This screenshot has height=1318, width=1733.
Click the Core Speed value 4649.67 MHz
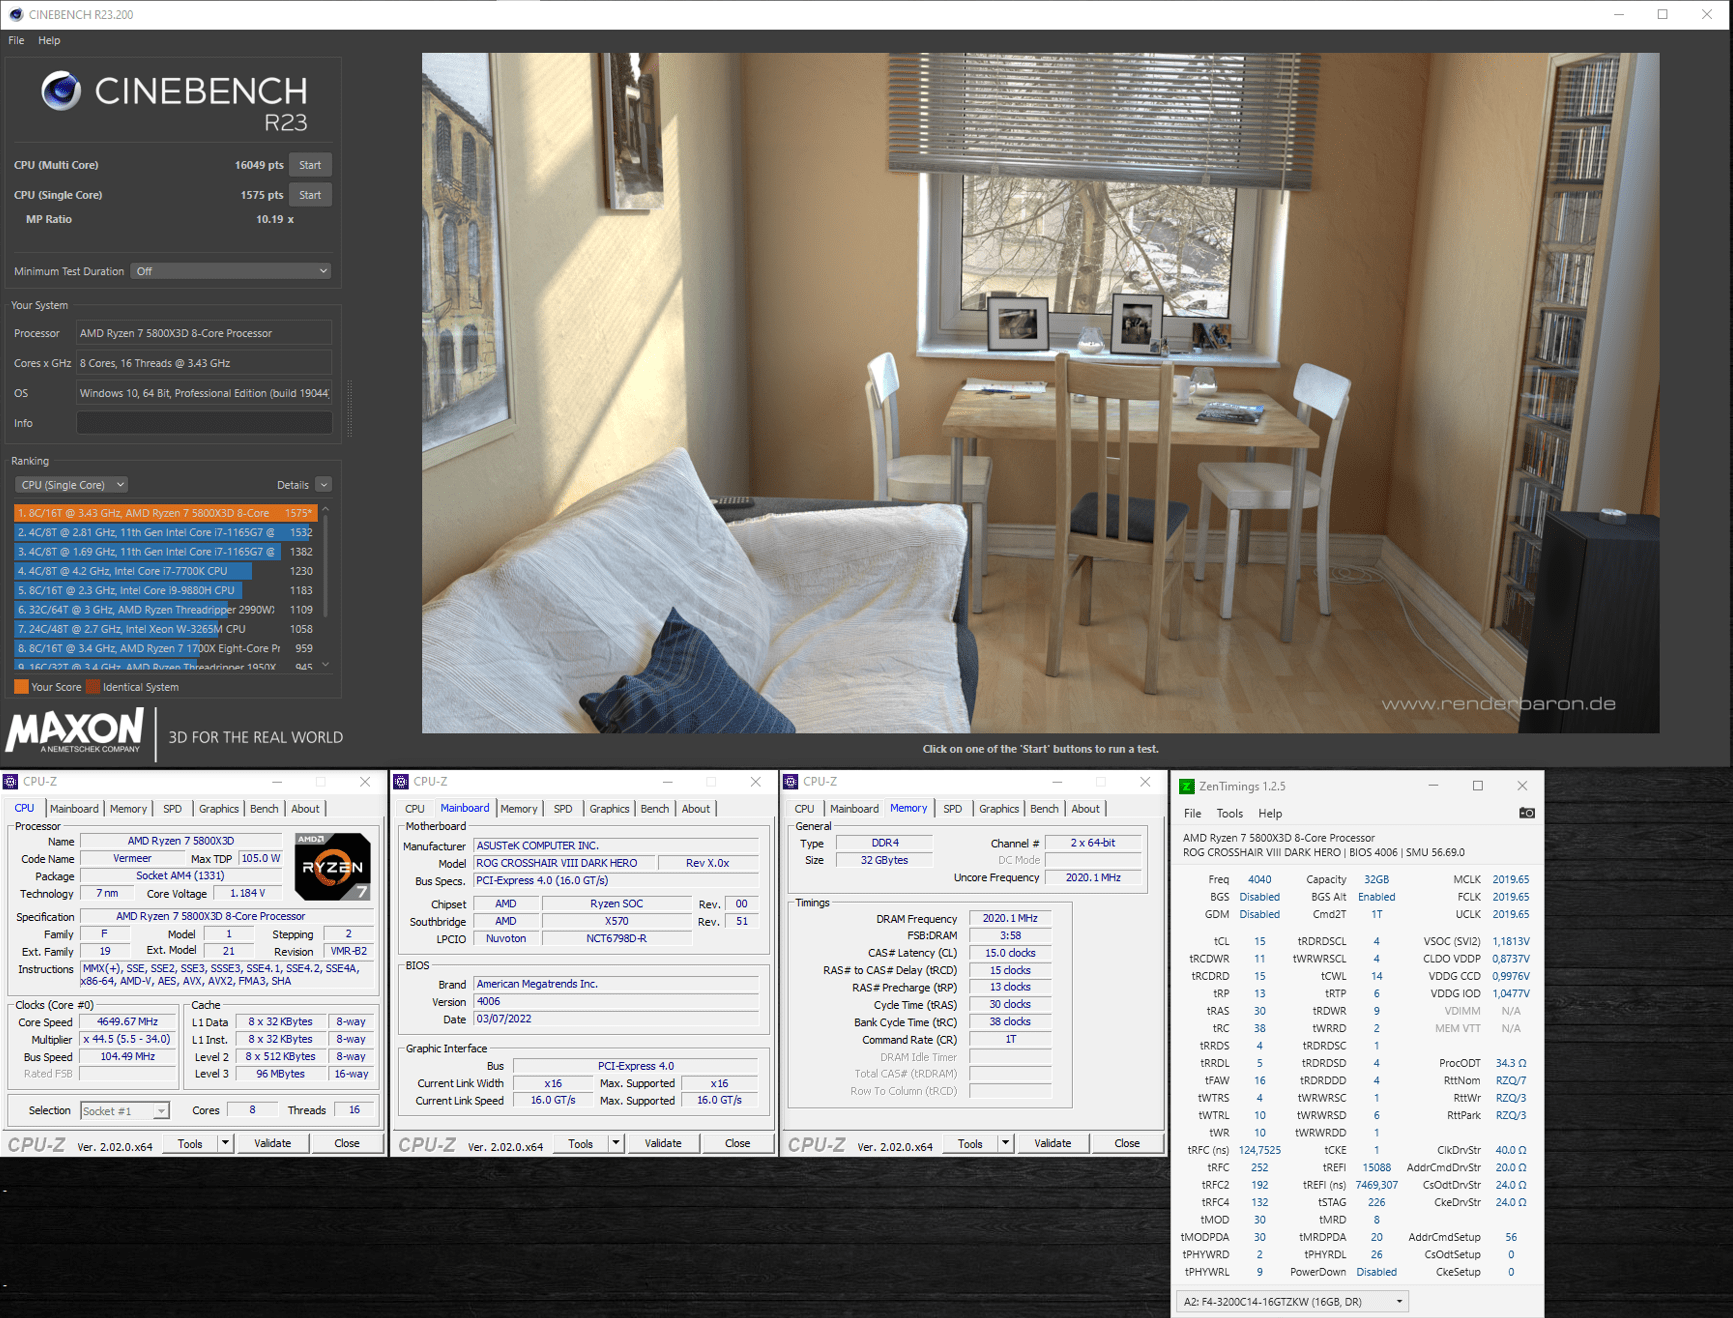click(128, 1022)
